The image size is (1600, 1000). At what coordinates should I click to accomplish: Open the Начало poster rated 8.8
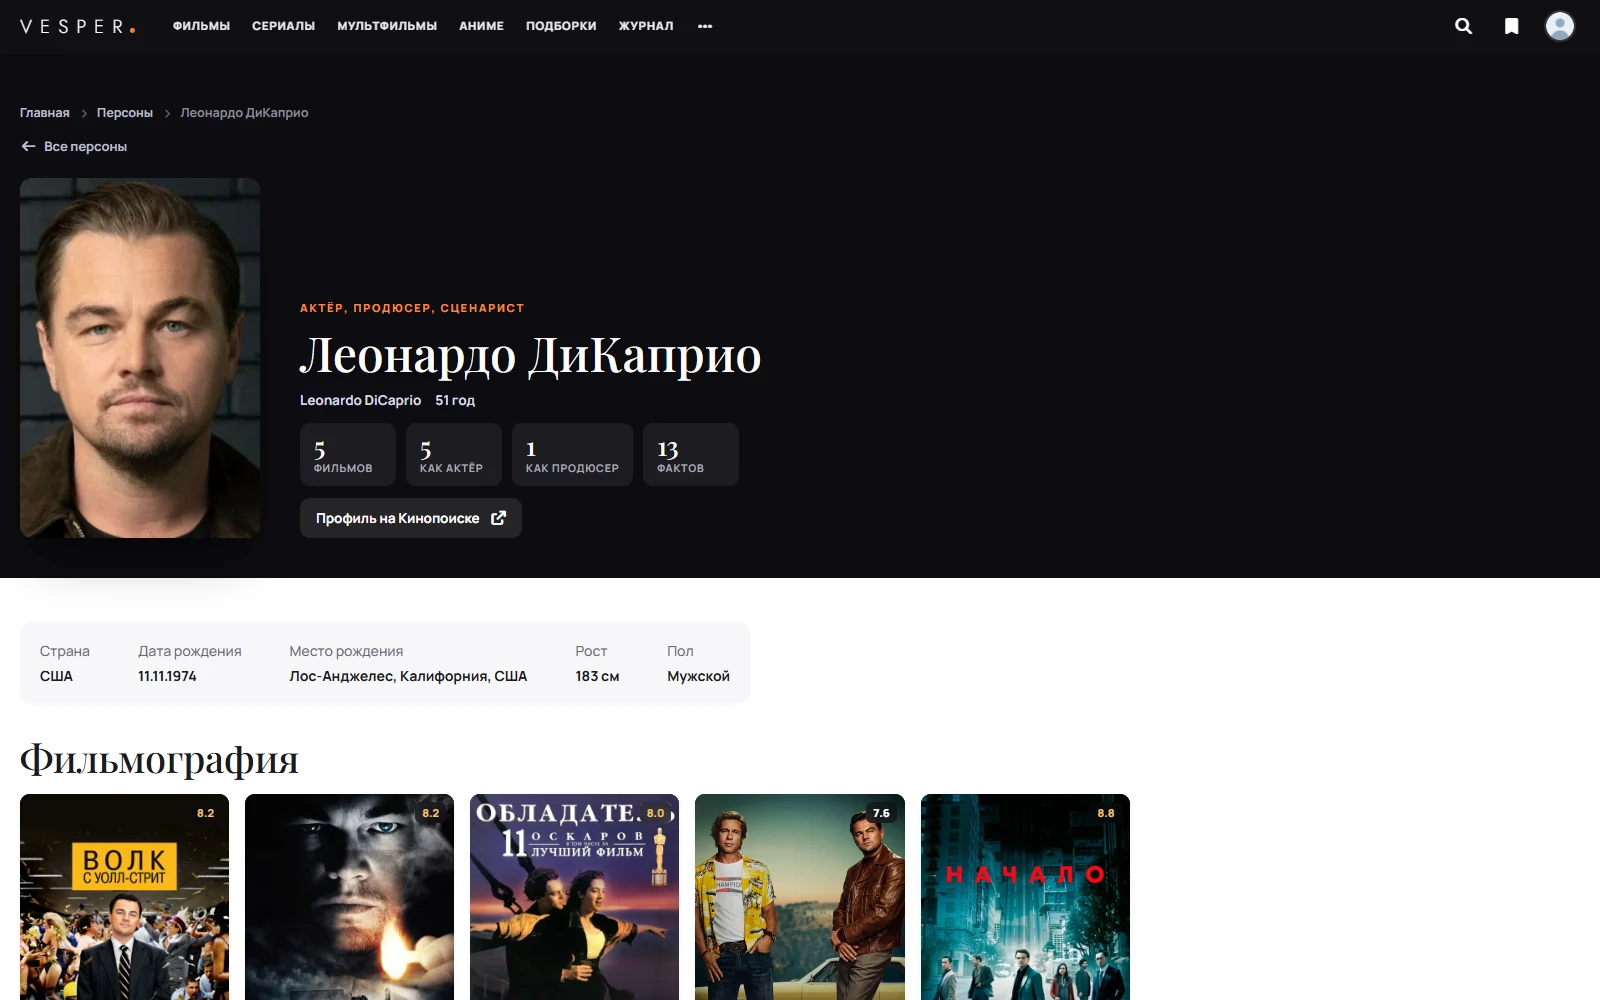1025,897
